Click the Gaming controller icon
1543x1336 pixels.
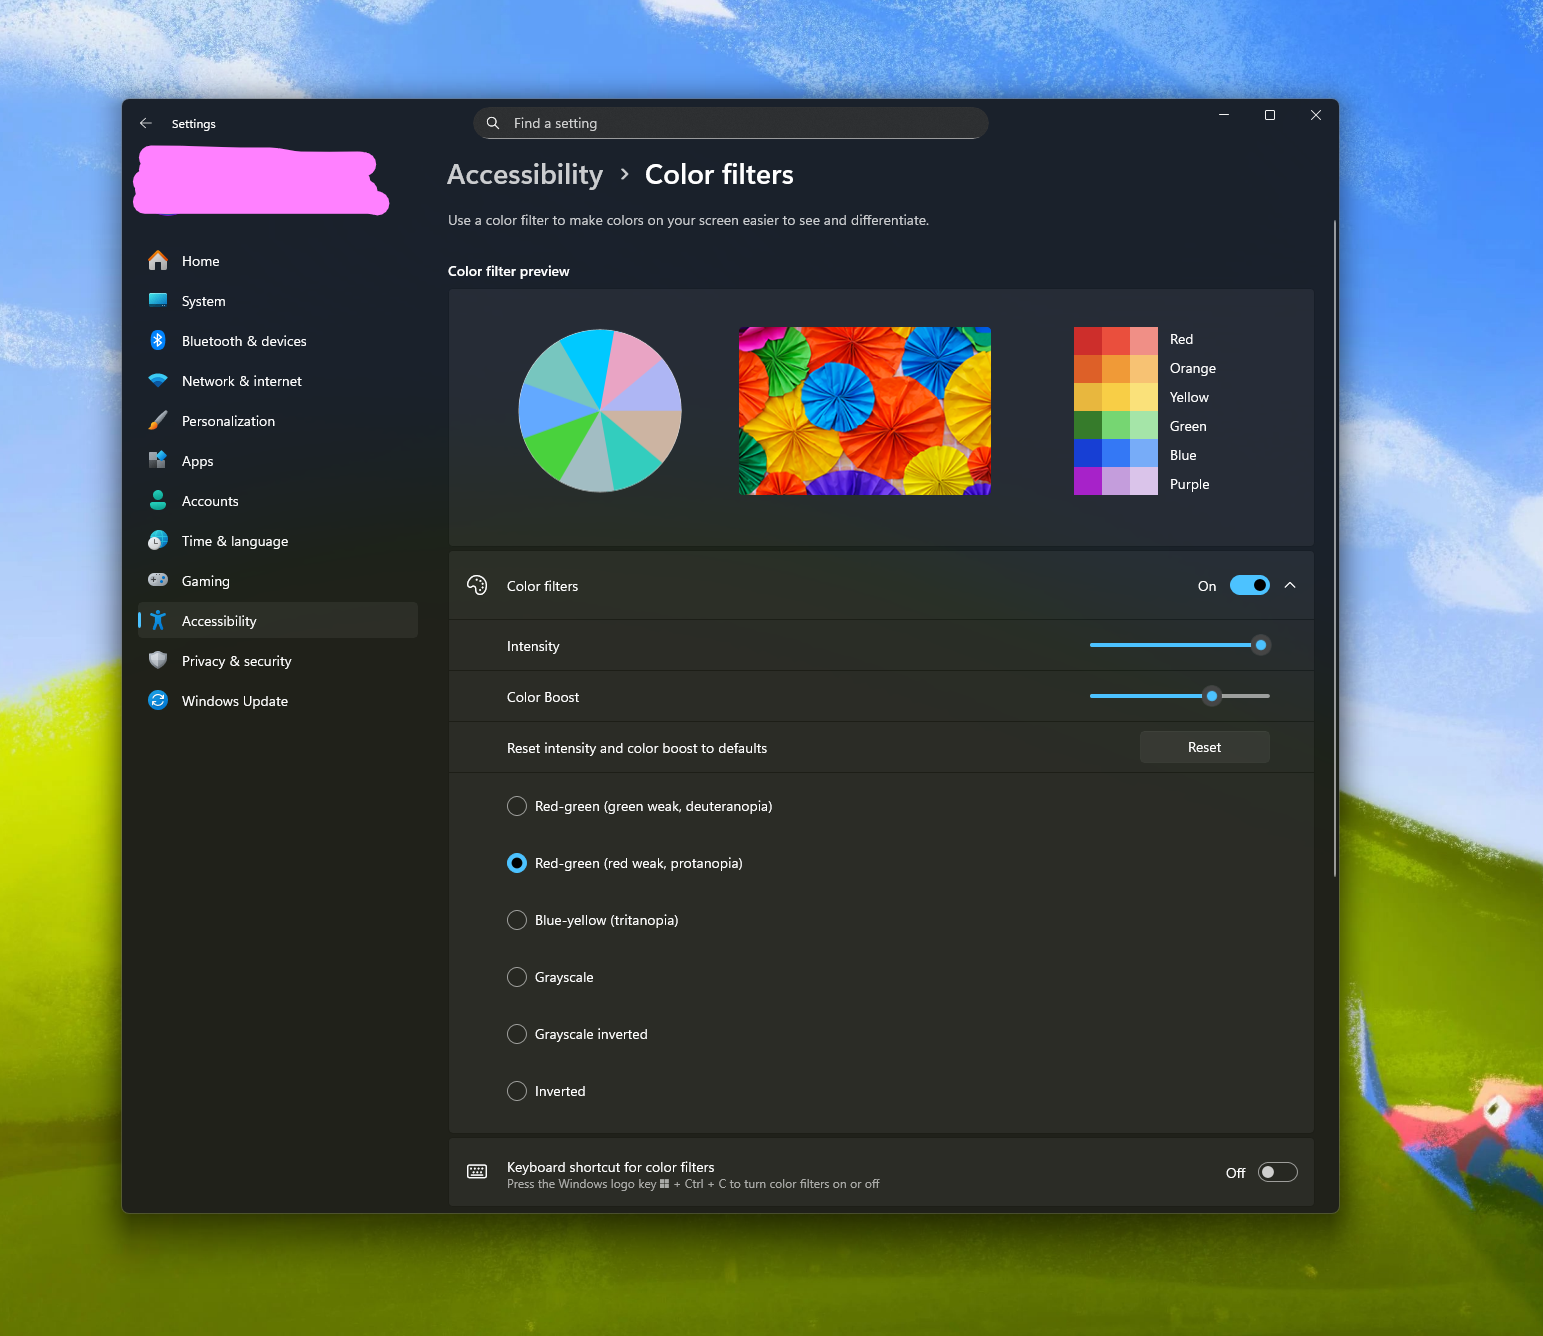(x=158, y=581)
